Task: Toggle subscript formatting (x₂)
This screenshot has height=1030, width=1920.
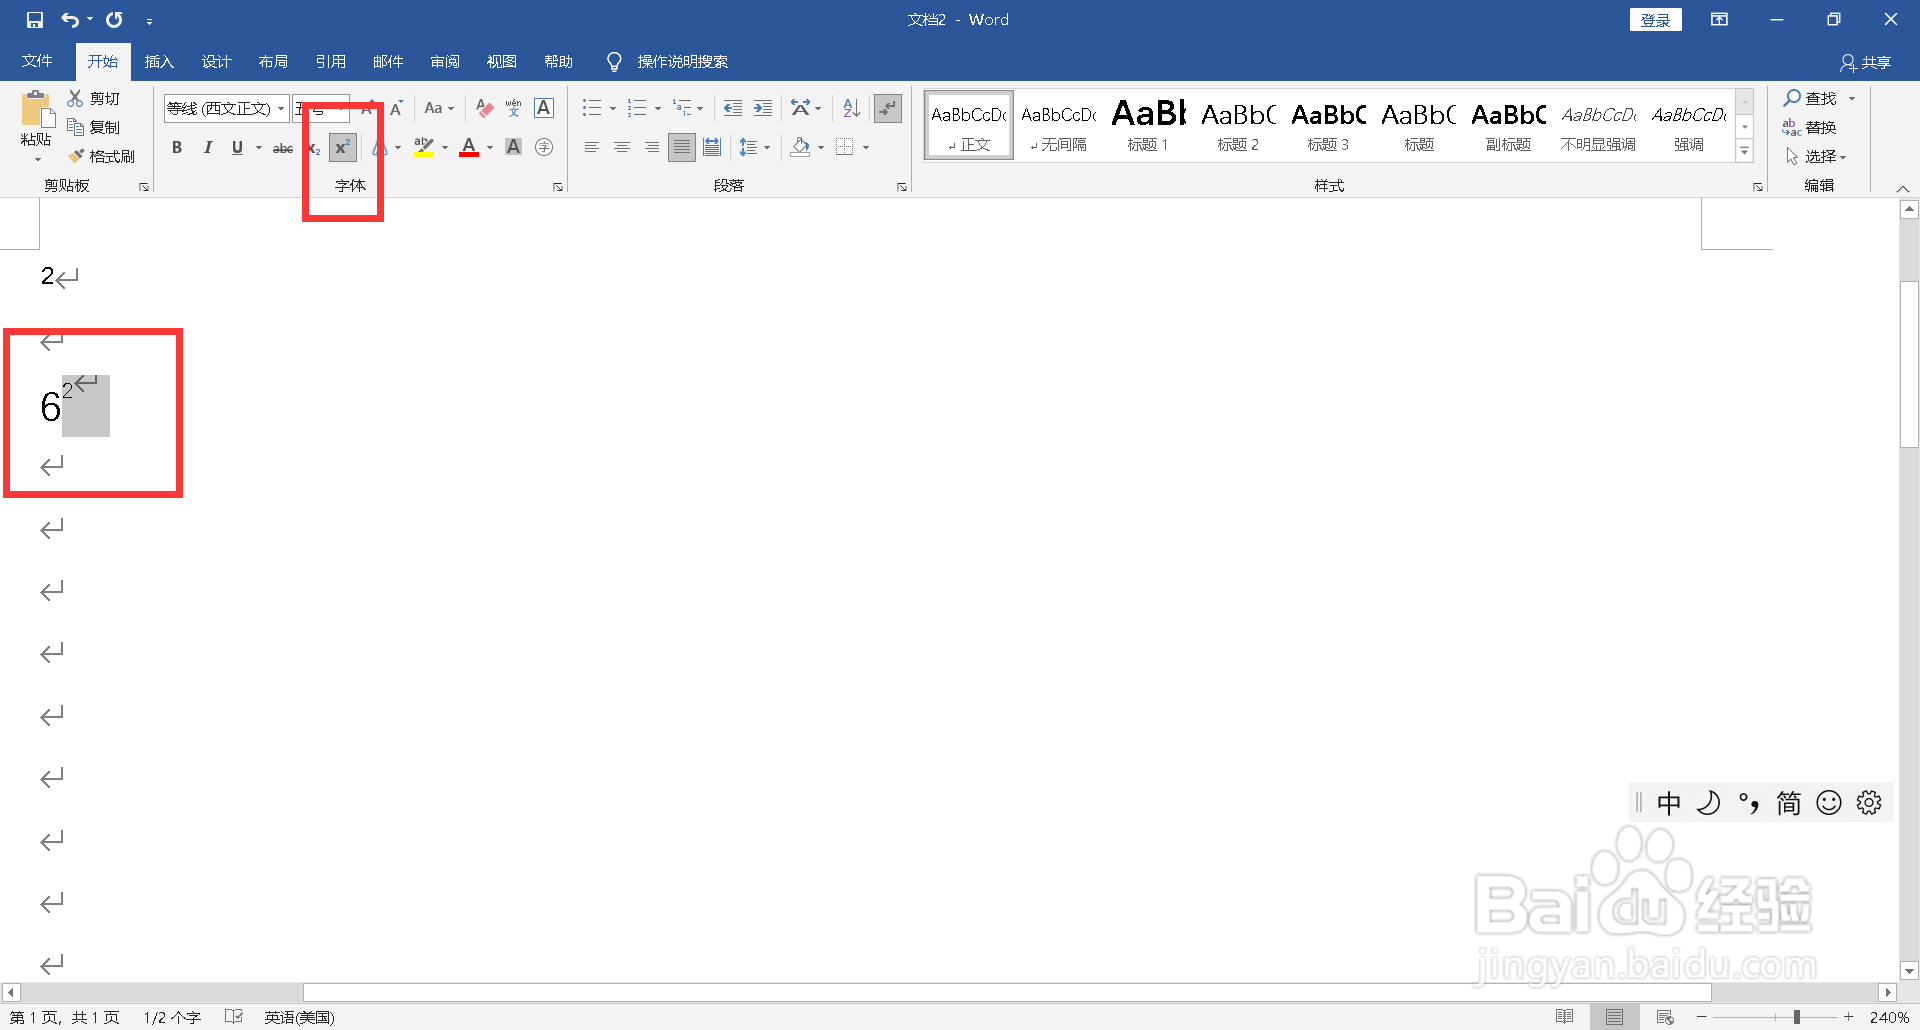Action: click(313, 148)
